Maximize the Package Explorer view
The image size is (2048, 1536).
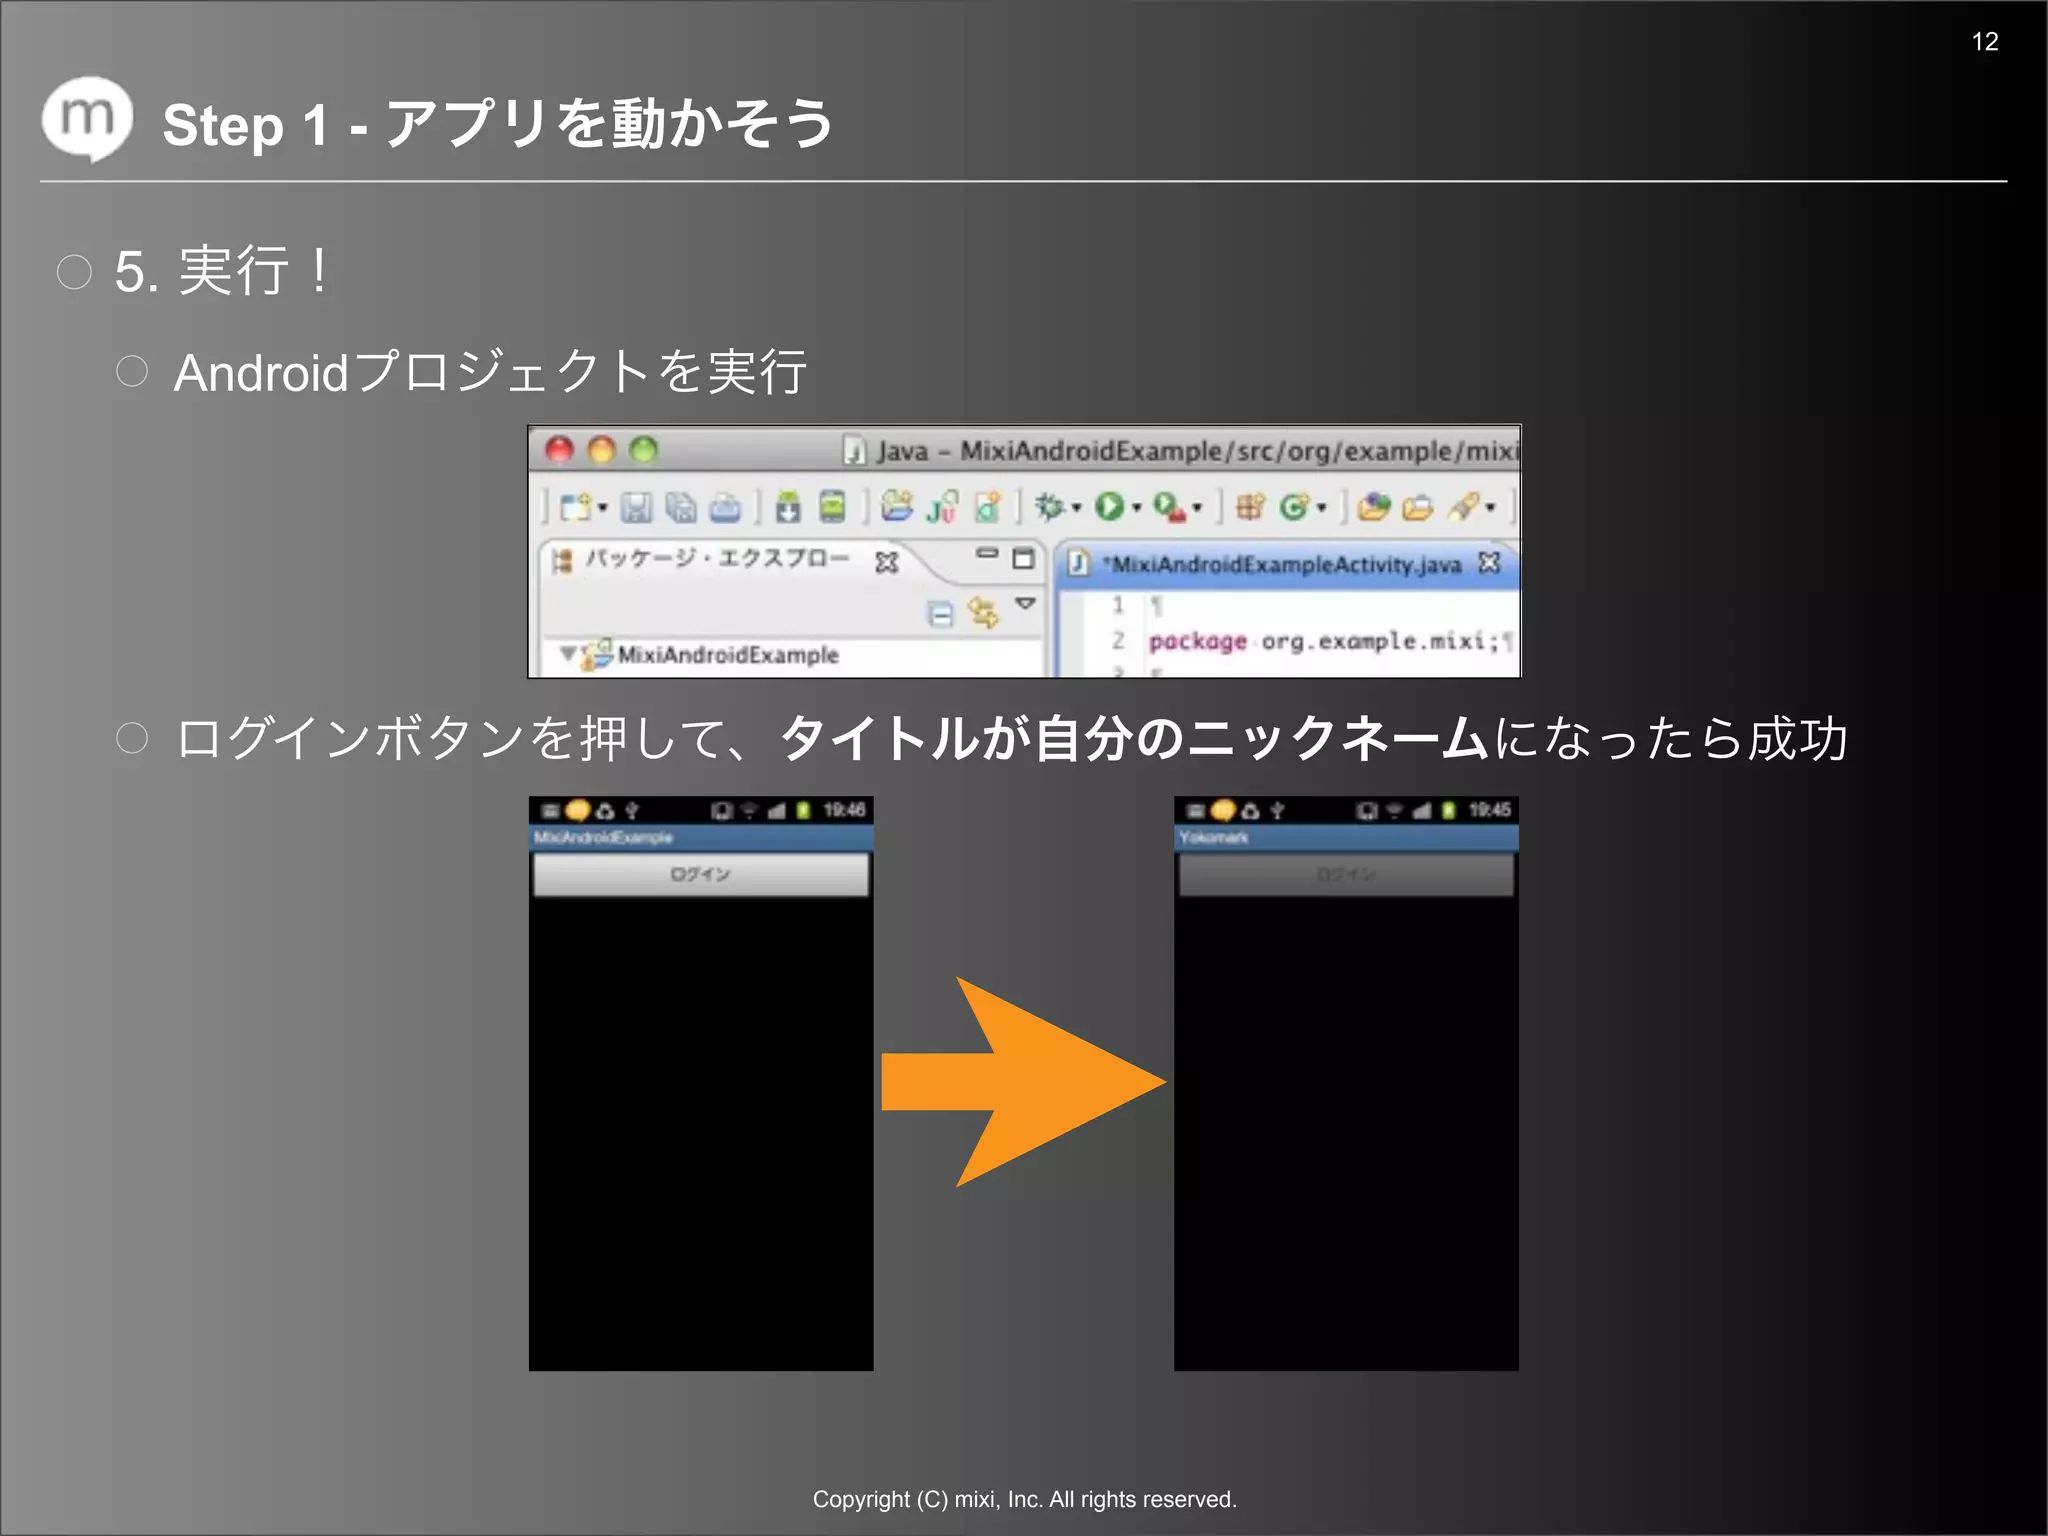click(1022, 558)
